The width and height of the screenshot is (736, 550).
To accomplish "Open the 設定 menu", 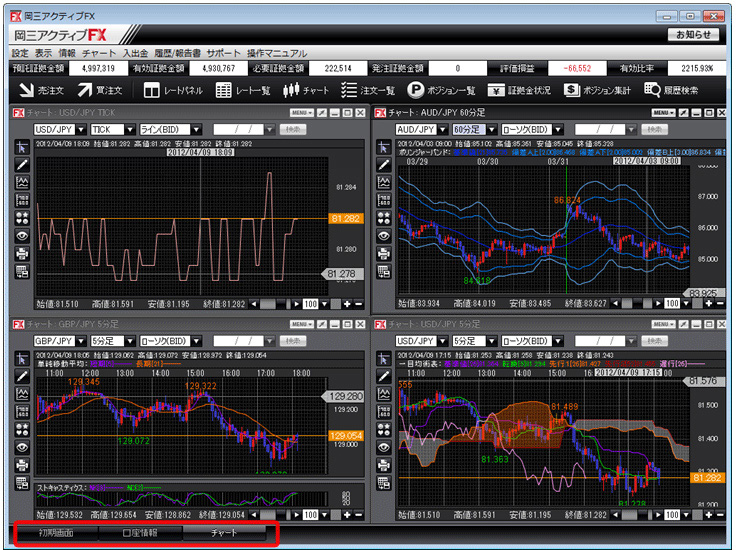I will (x=20, y=53).
